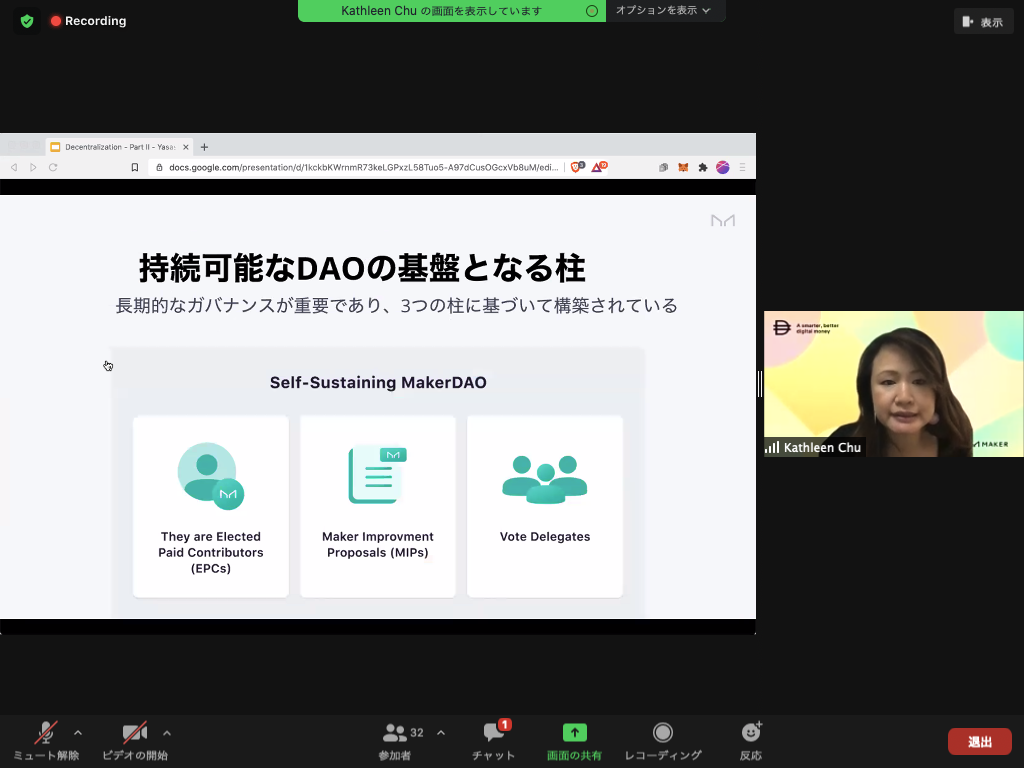Click the Kathleen Chu screen sharing banner

coord(452,10)
